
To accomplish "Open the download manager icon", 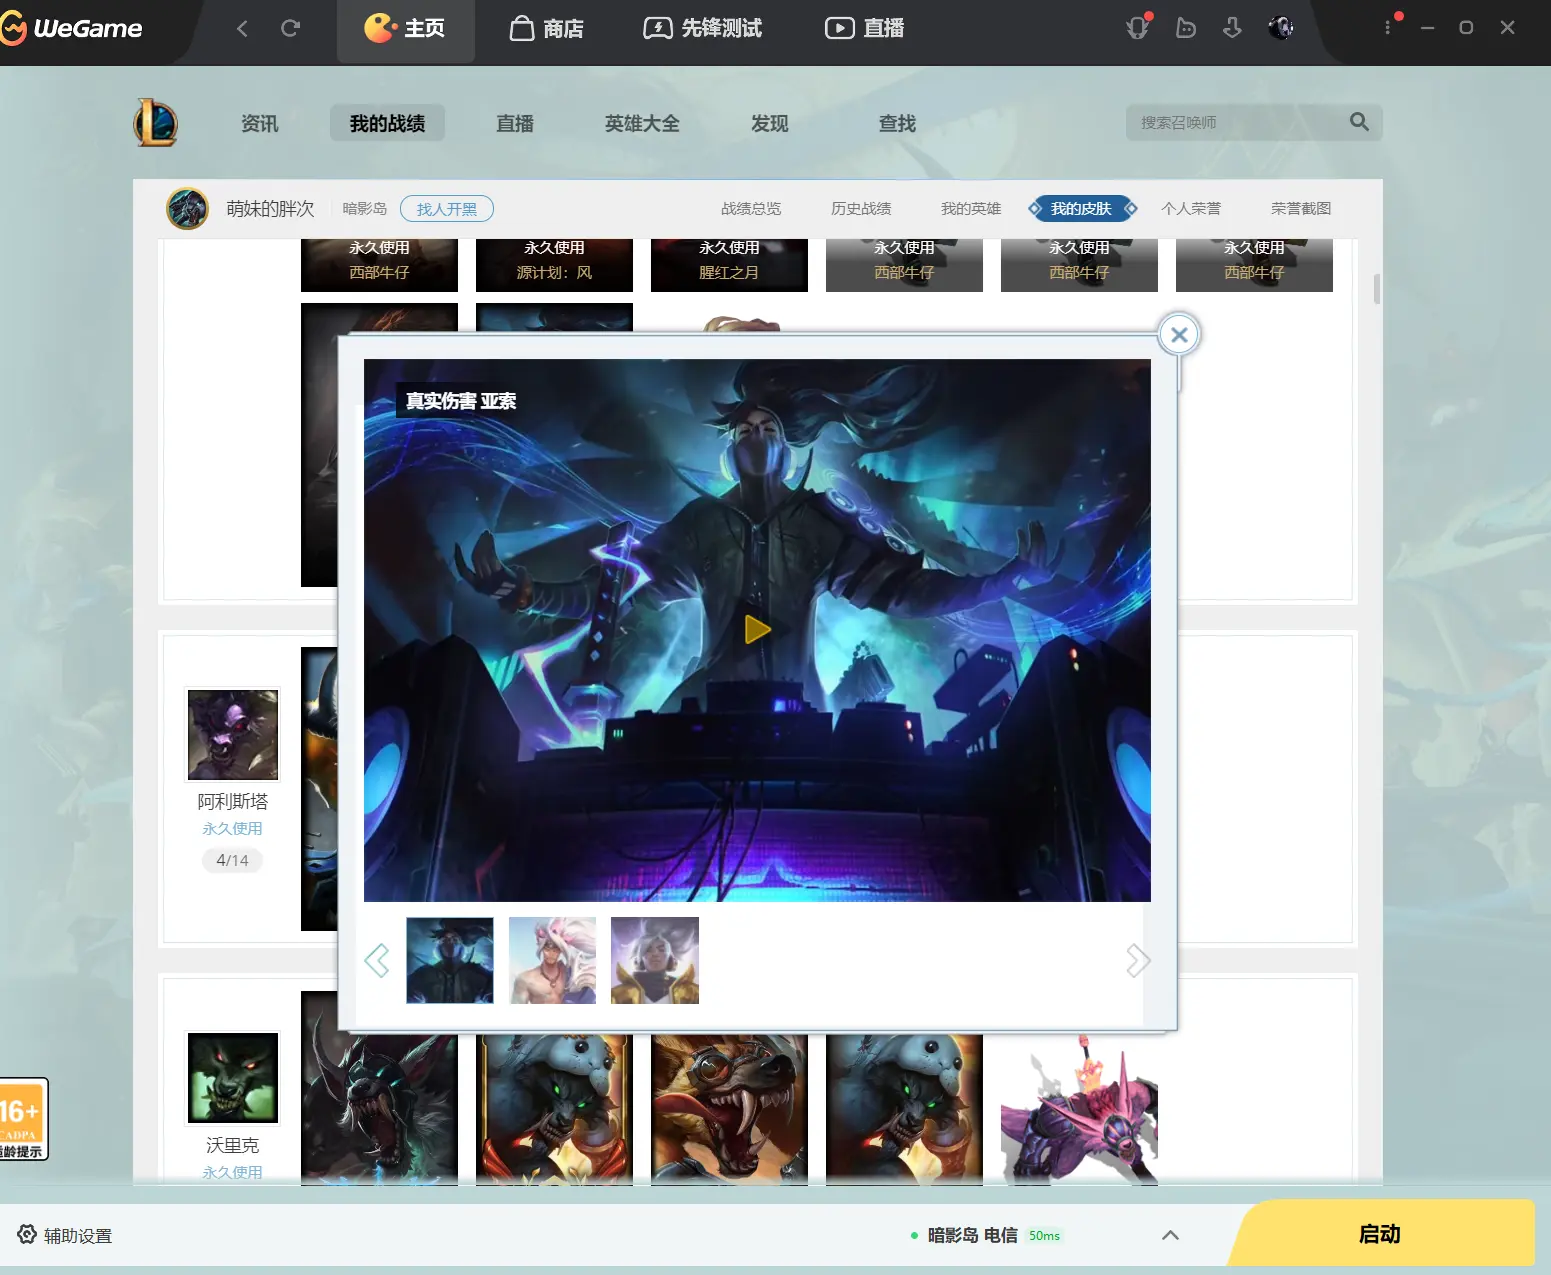I will (x=1232, y=28).
